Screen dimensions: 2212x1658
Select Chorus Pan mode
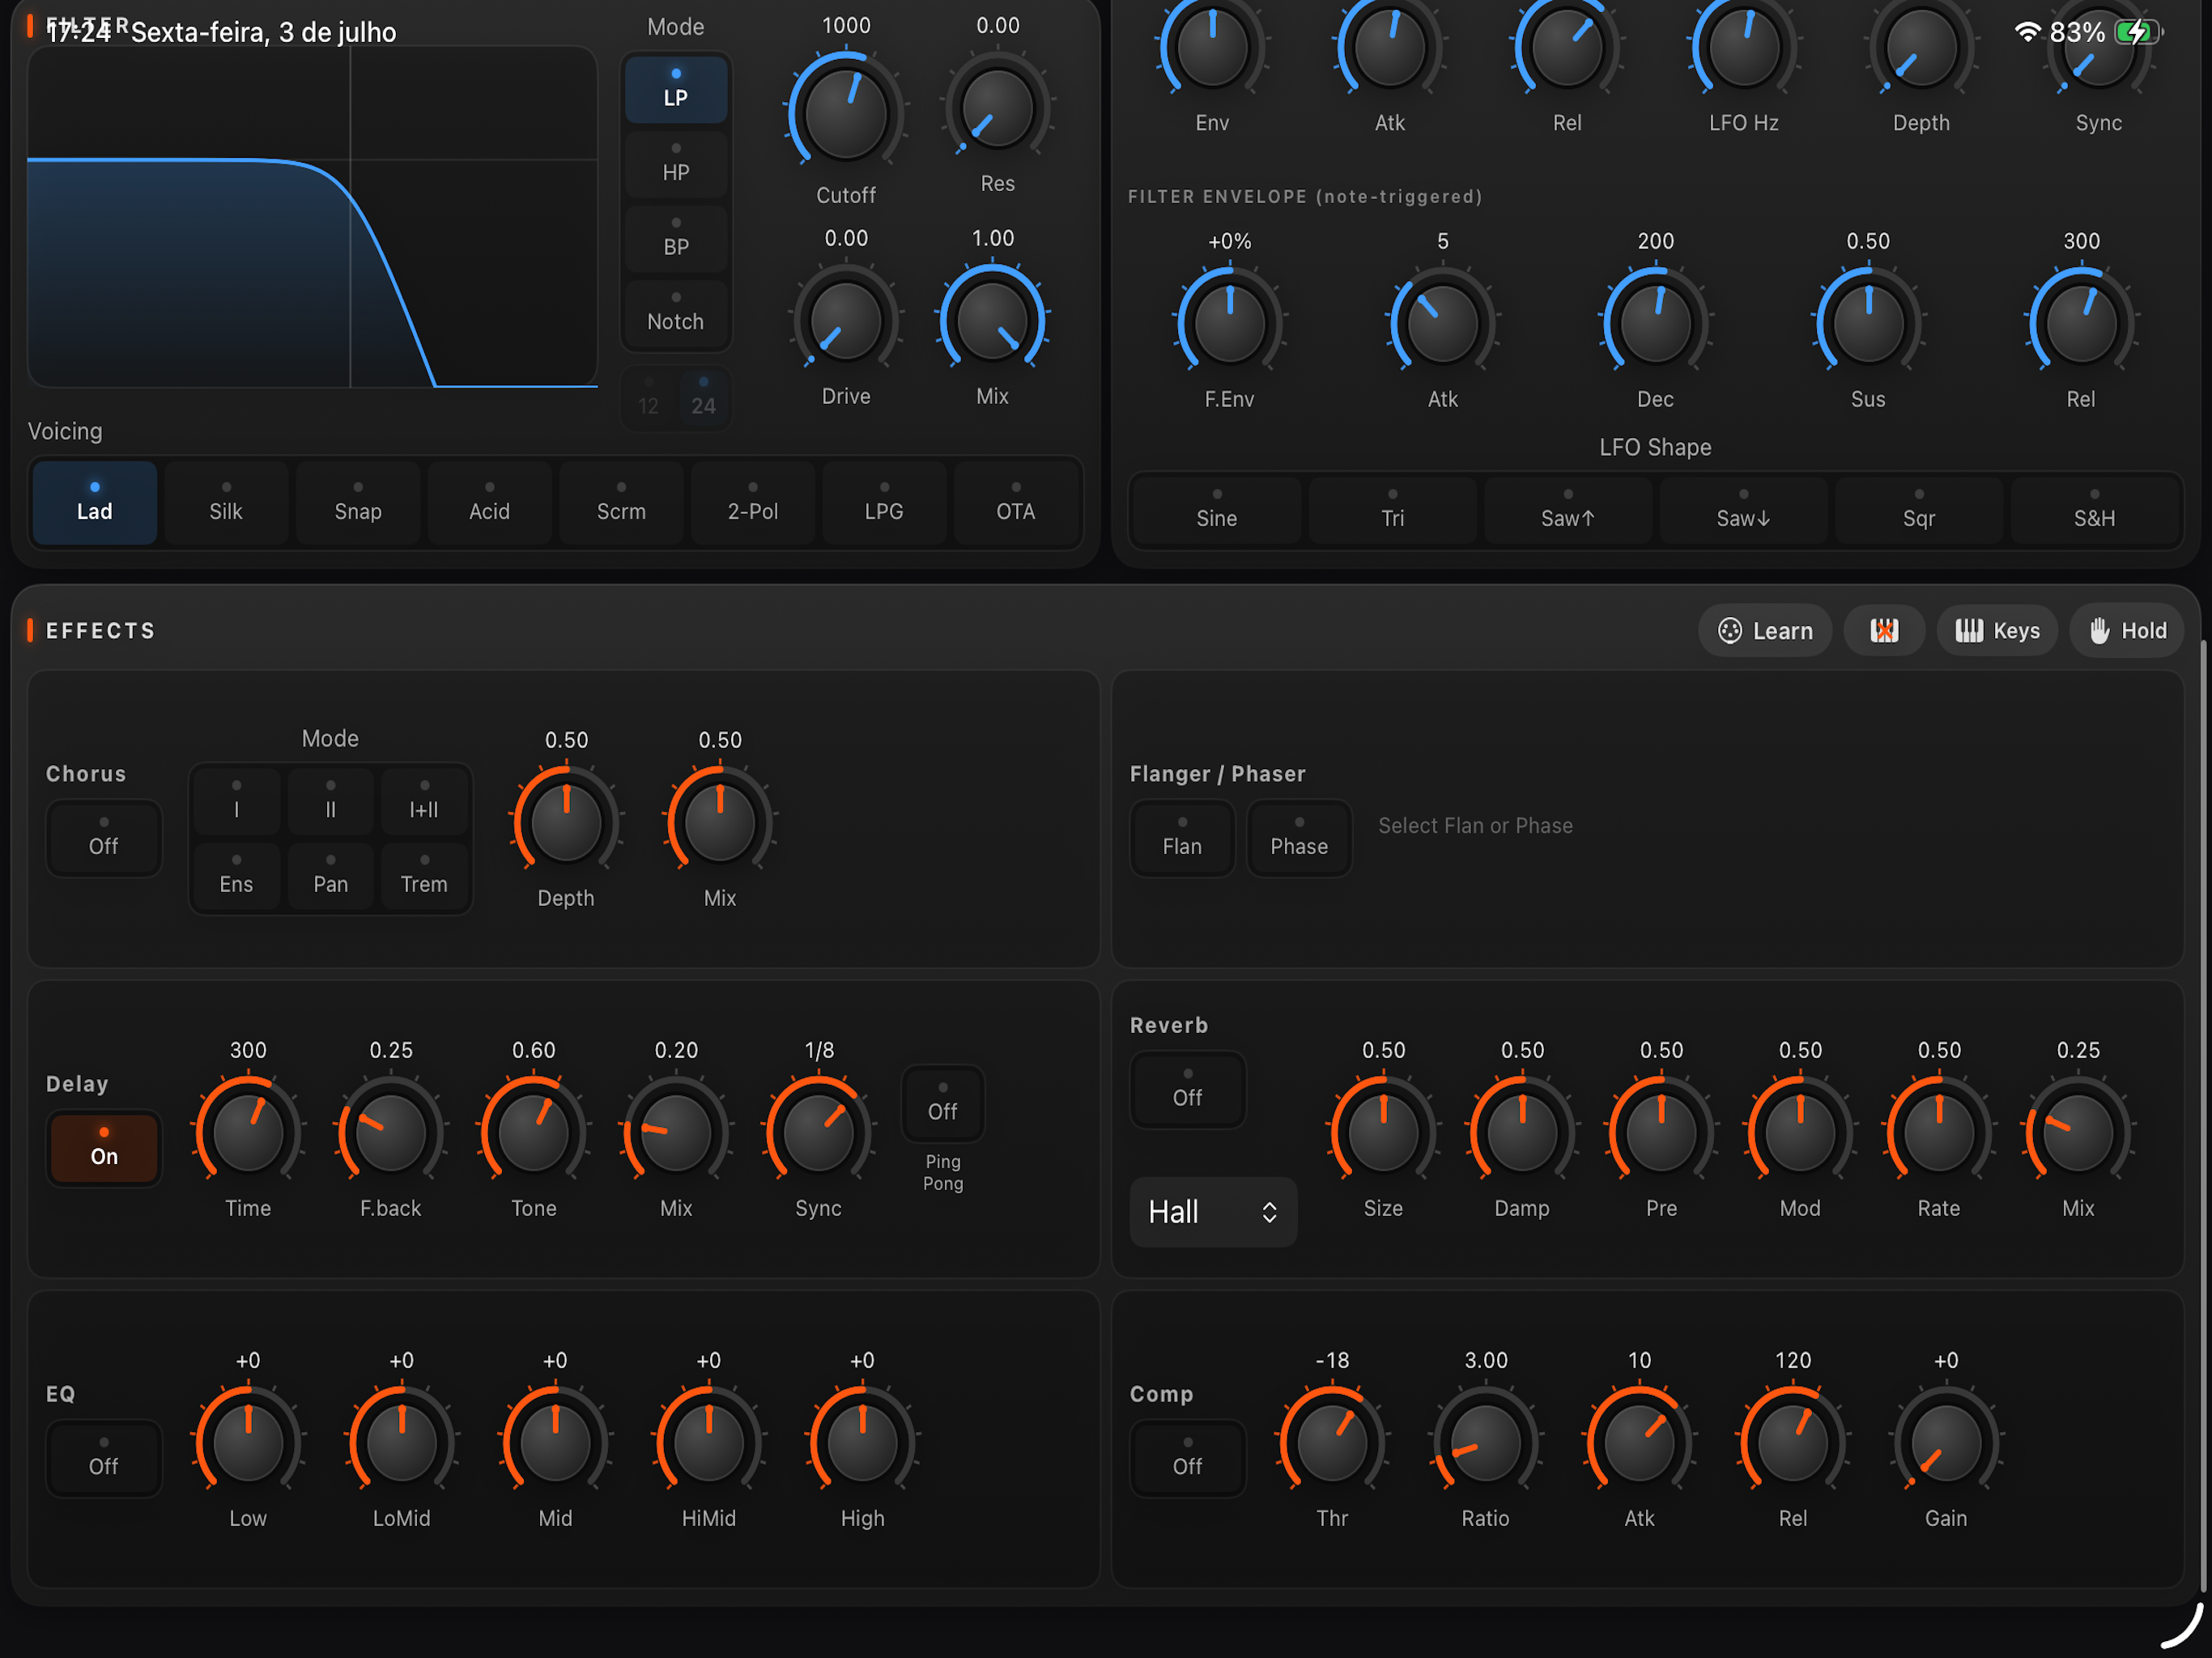331,876
